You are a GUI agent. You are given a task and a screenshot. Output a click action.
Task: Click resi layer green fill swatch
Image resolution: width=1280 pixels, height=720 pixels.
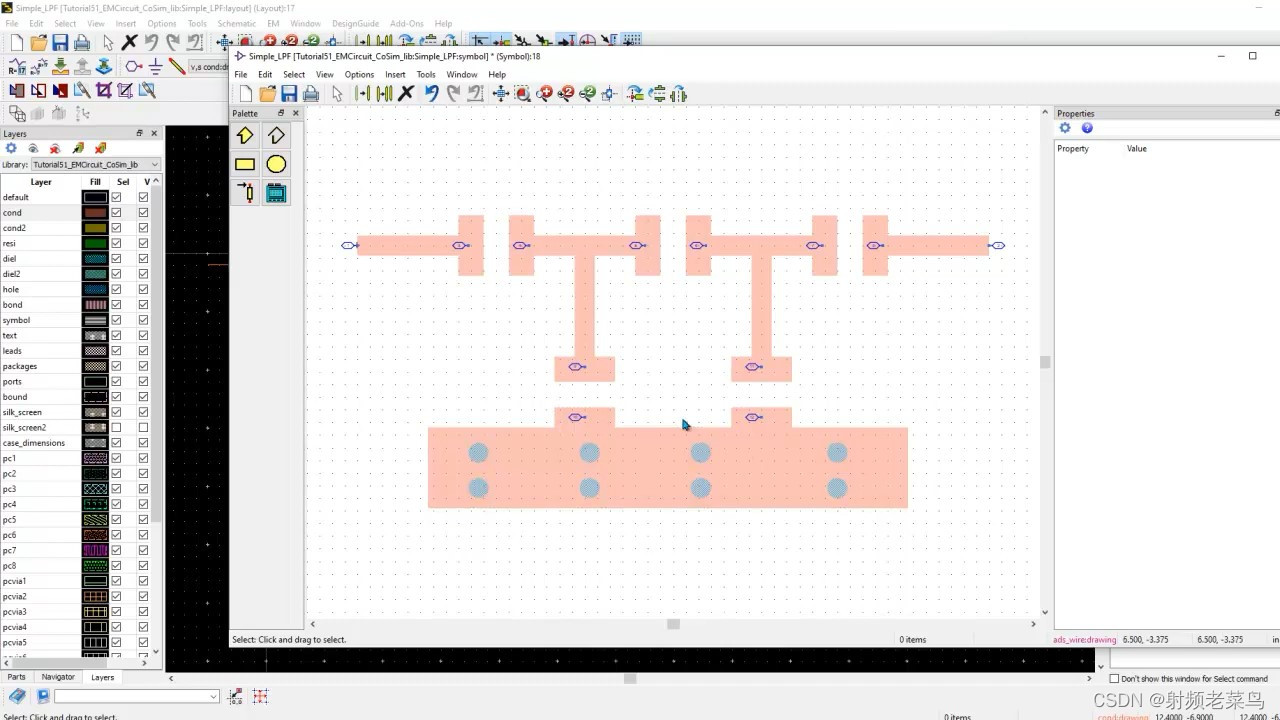click(95, 243)
